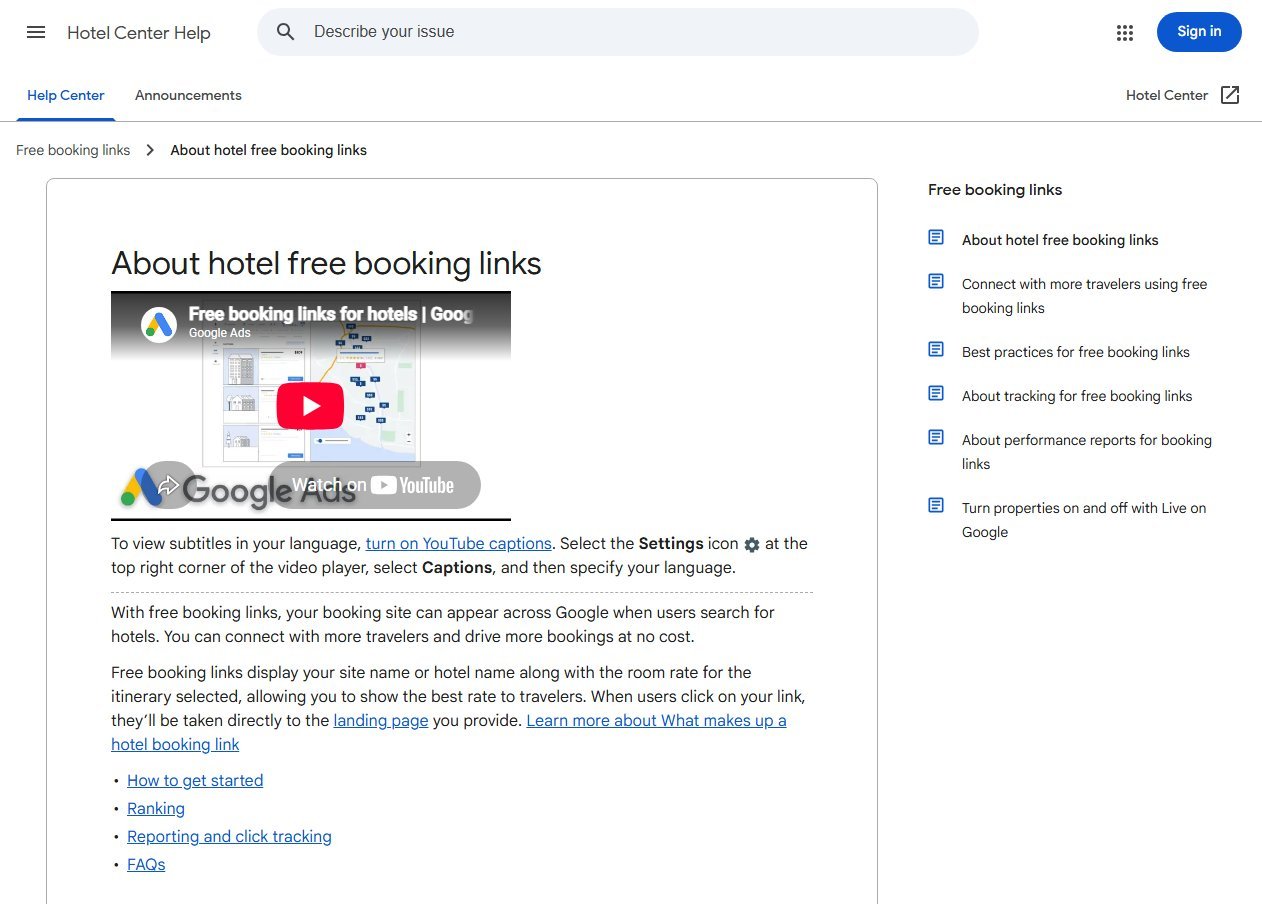Click Watch on YouTube button
Screen dimensions: 1262x904
(375, 485)
